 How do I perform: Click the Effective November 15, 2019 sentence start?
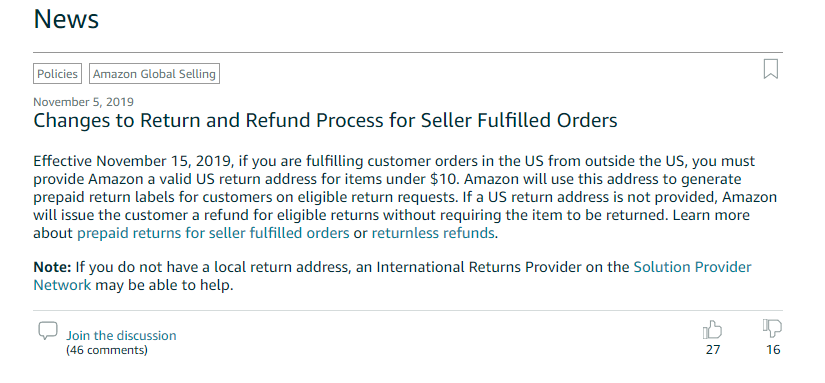coord(133,161)
